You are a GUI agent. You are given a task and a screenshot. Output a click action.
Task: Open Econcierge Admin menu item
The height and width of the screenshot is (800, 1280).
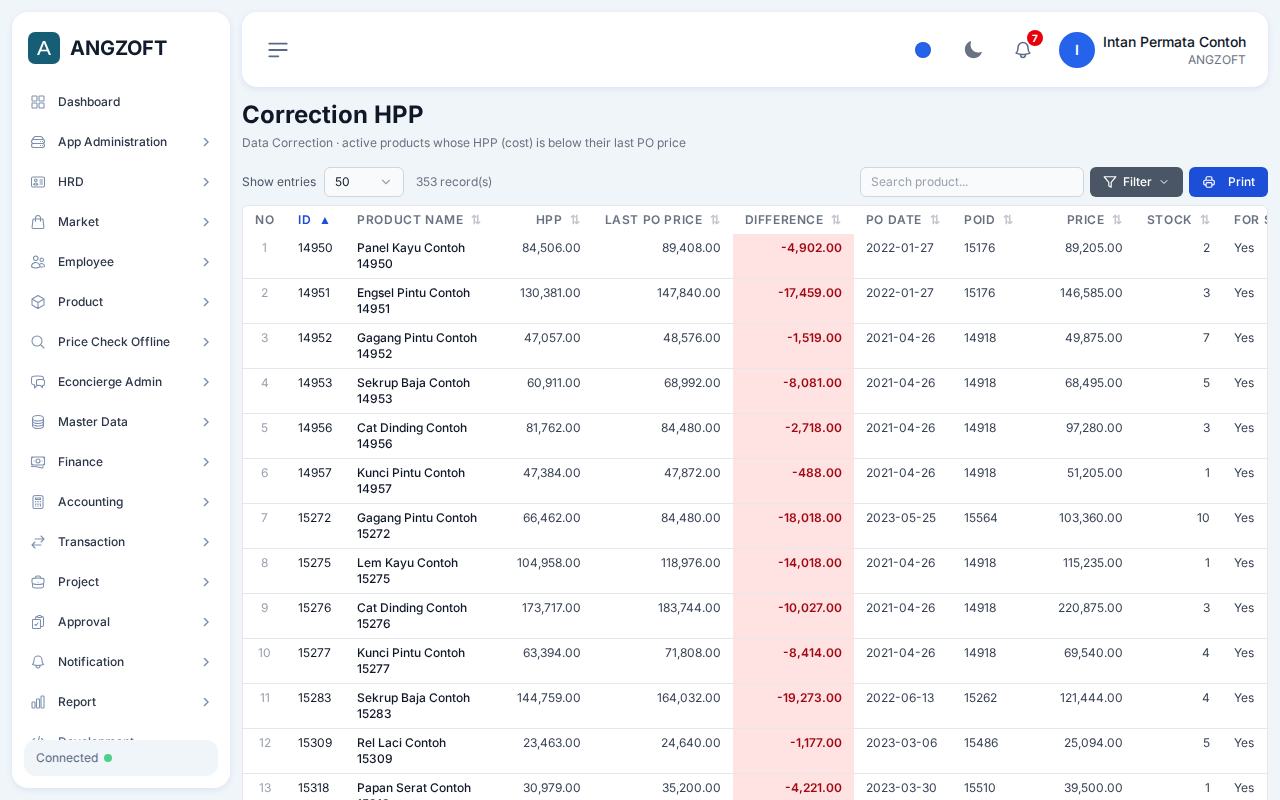[x=121, y=382]
